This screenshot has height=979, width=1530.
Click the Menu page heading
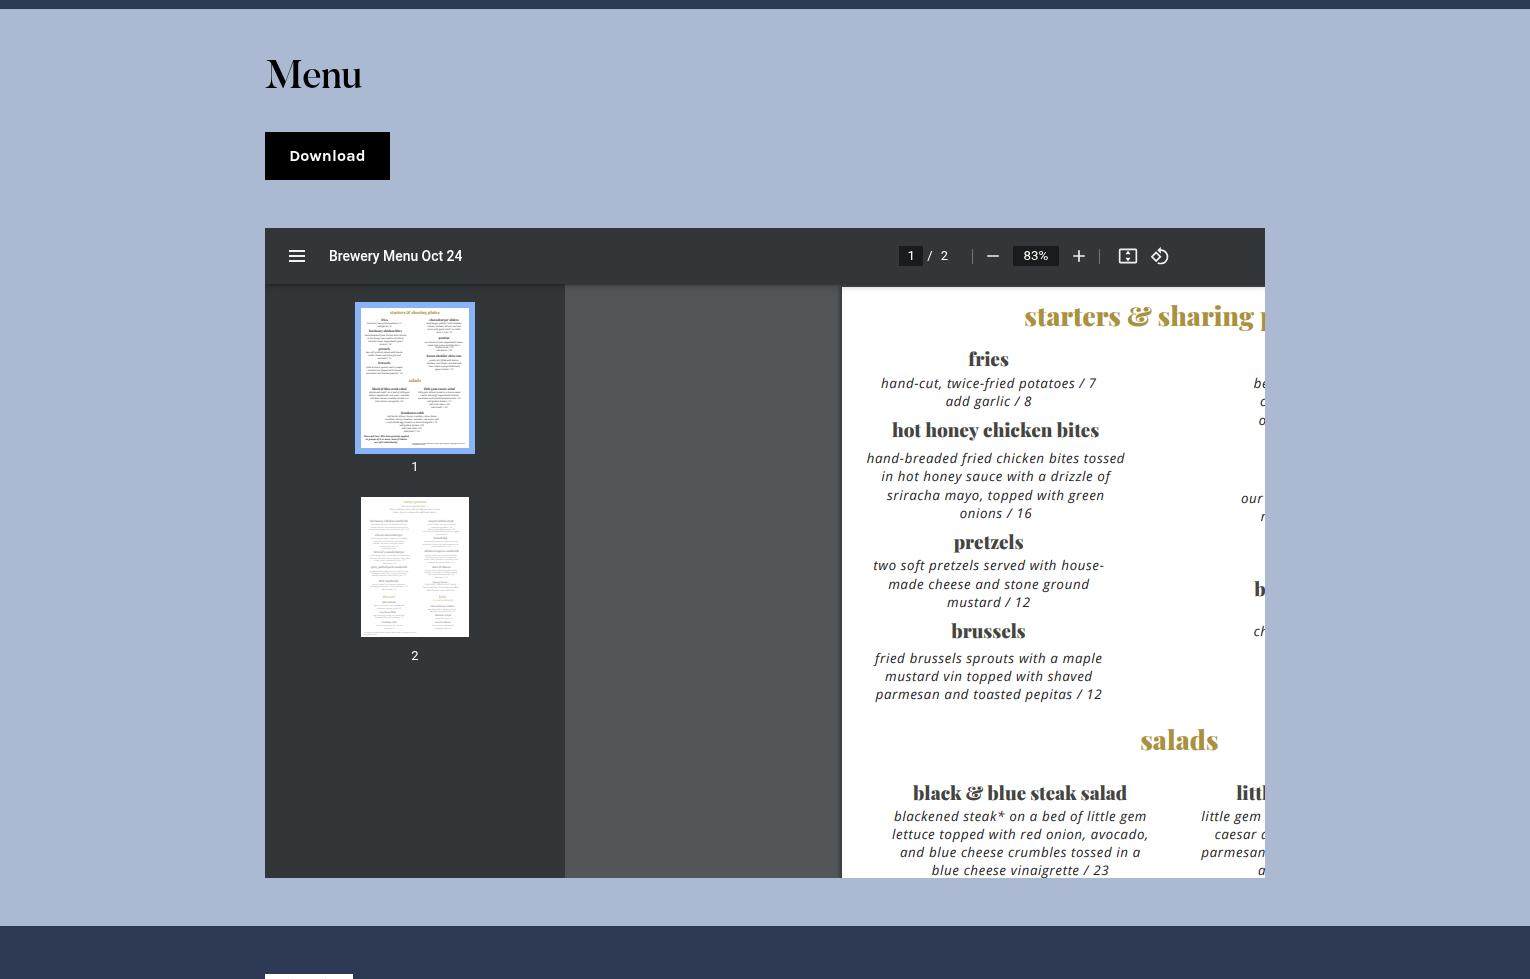pyautogui.click(x=313, y=75)
